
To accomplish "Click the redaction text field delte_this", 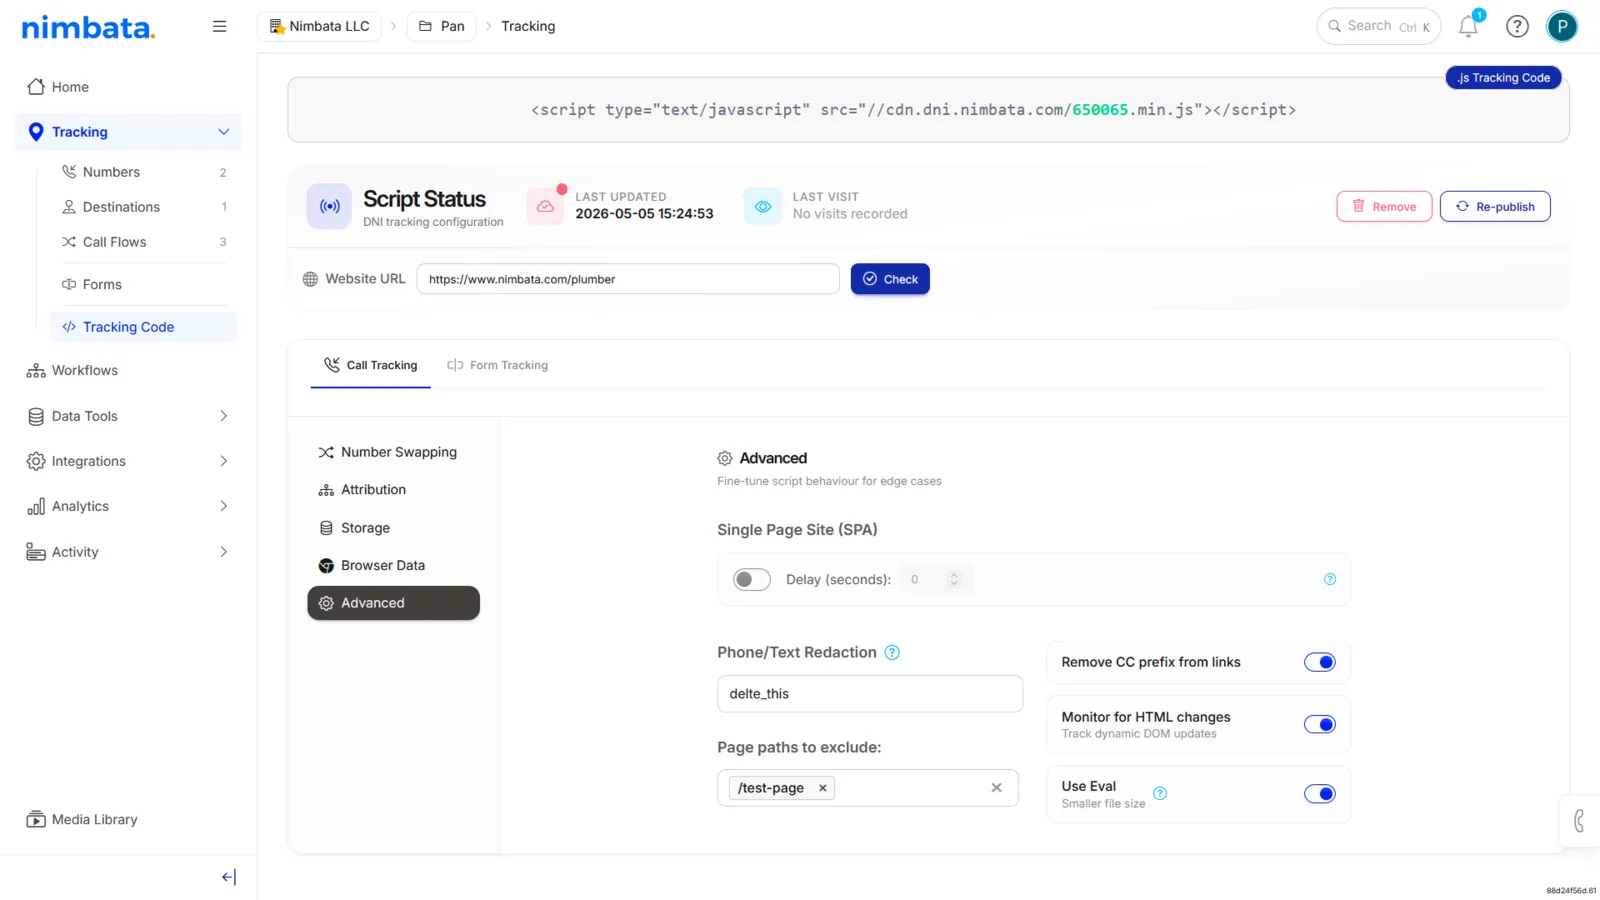I will pos(870,694).
